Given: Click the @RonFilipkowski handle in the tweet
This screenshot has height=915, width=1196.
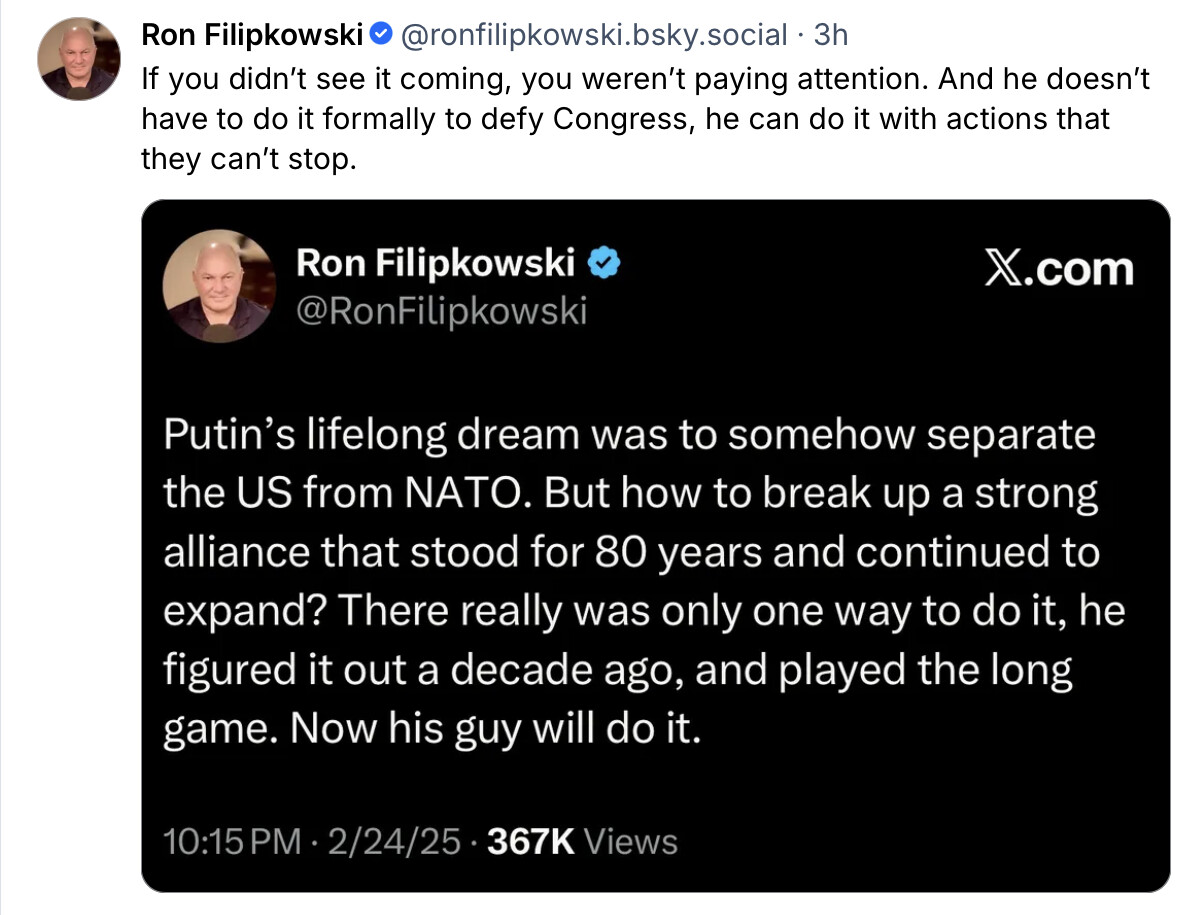Looking at the screenshot, I should 441,311.
